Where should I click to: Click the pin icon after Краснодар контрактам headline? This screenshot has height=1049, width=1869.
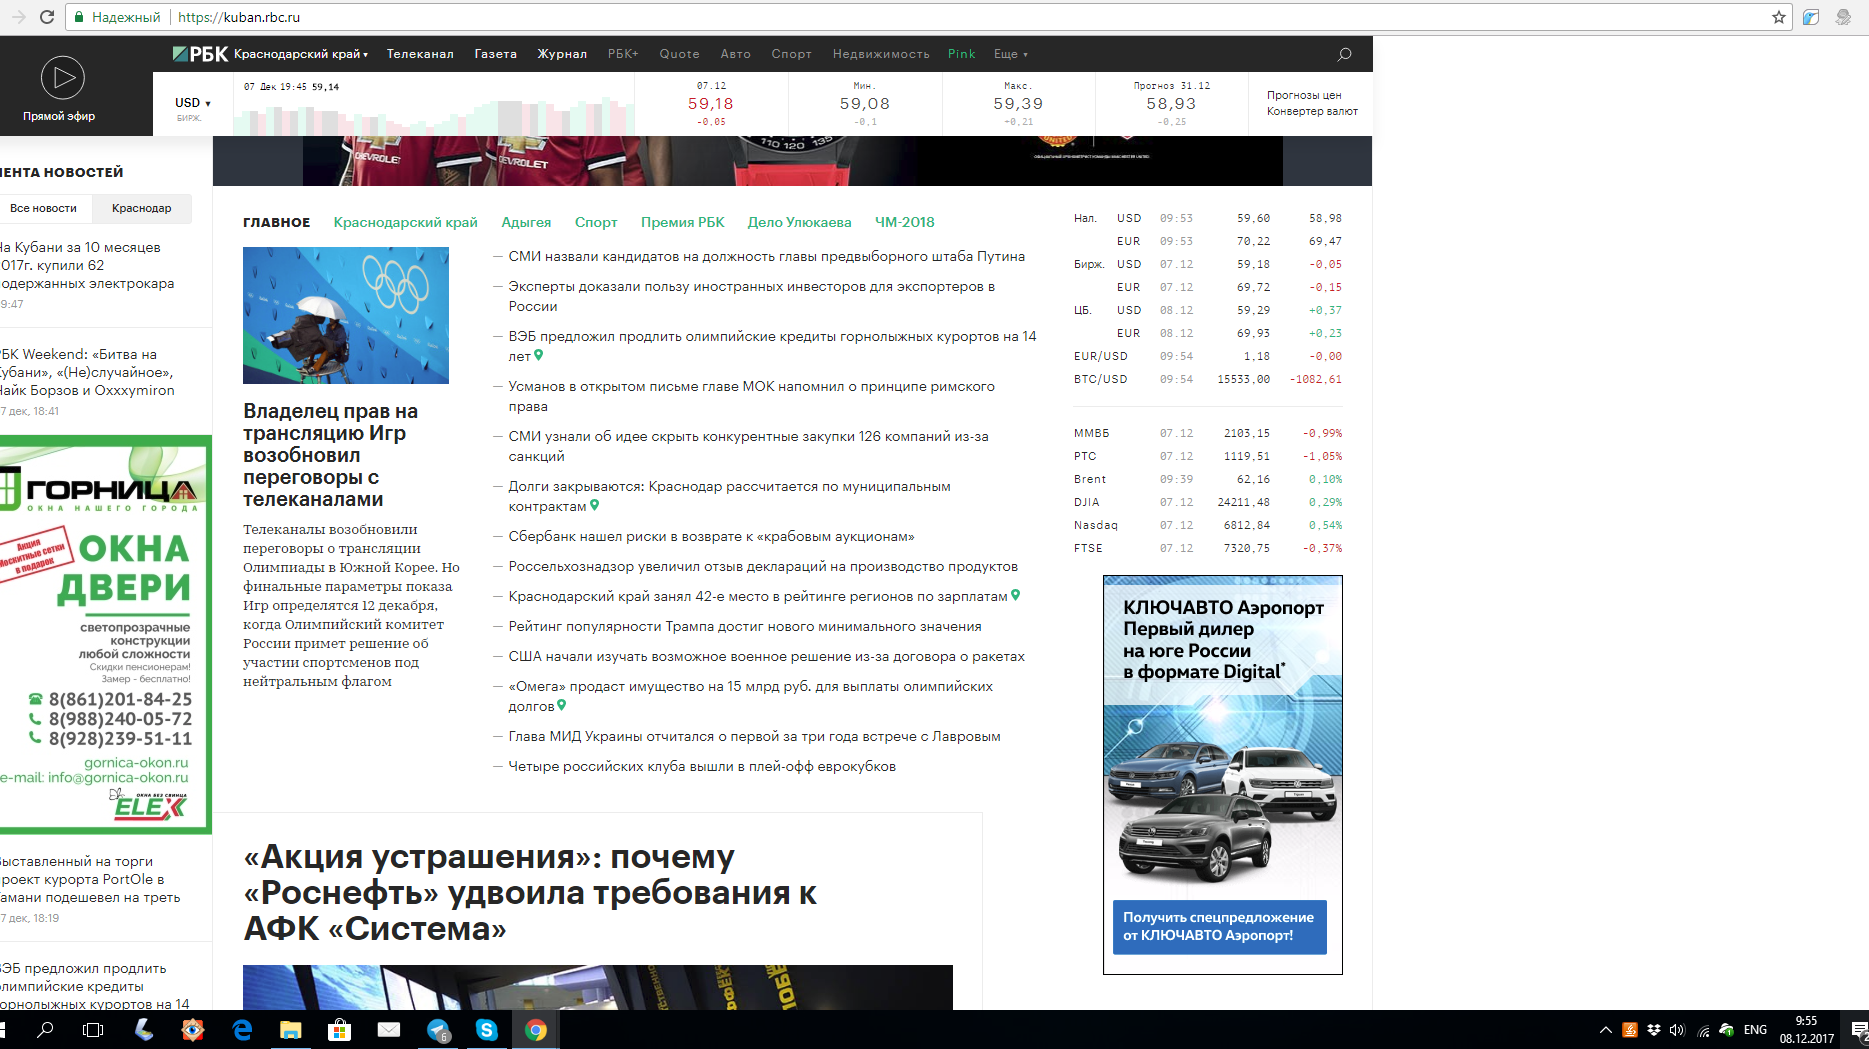coord(595,505)
